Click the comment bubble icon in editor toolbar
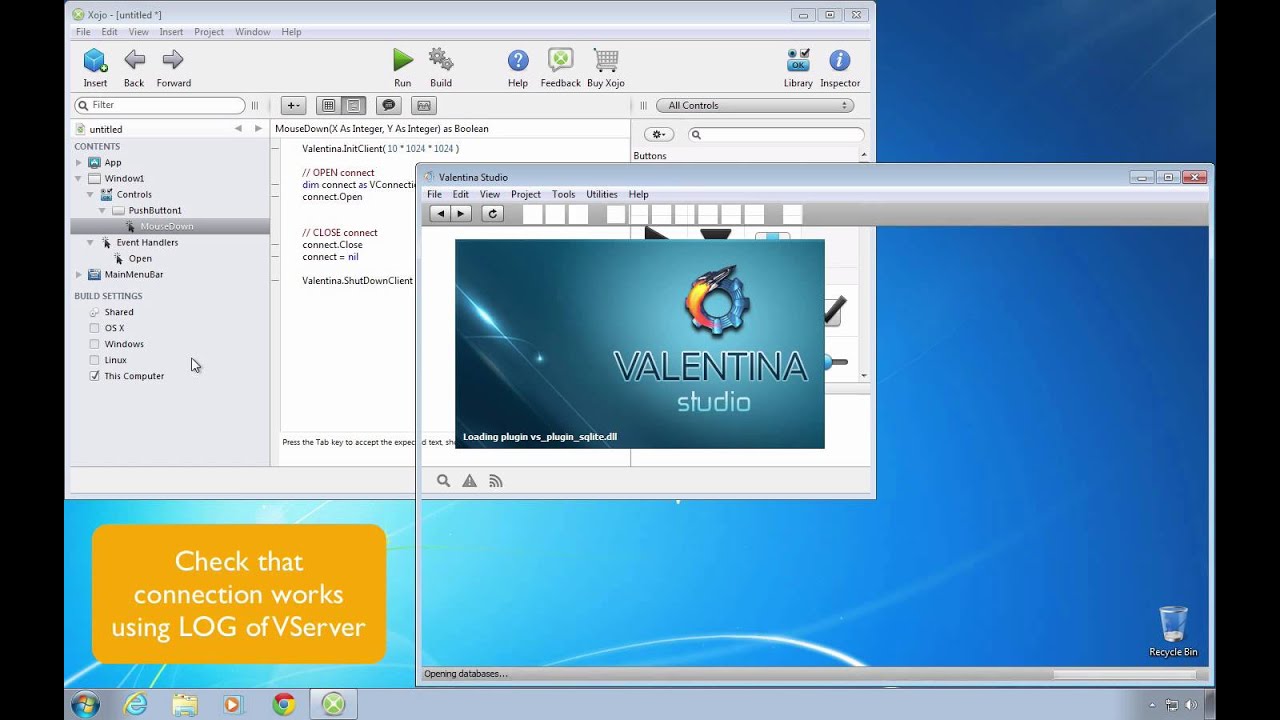The width and height of the screenshot is (1280, 720). (x=389, y=105)
